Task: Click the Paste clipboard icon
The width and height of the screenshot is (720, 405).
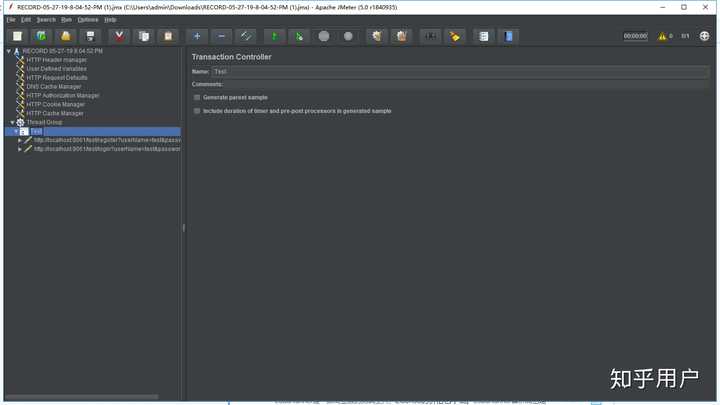Action: coord(168,36)
